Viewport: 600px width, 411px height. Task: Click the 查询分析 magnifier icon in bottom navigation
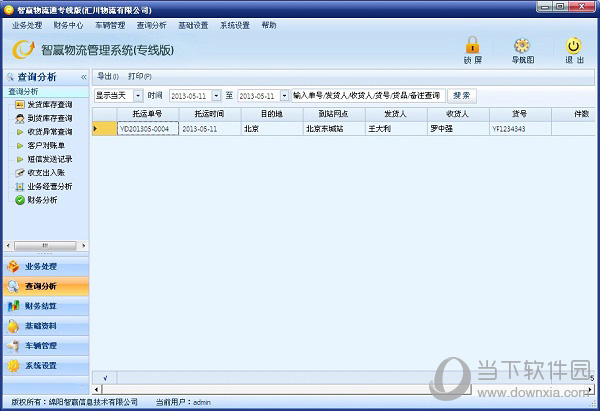[x=13, y=286]
